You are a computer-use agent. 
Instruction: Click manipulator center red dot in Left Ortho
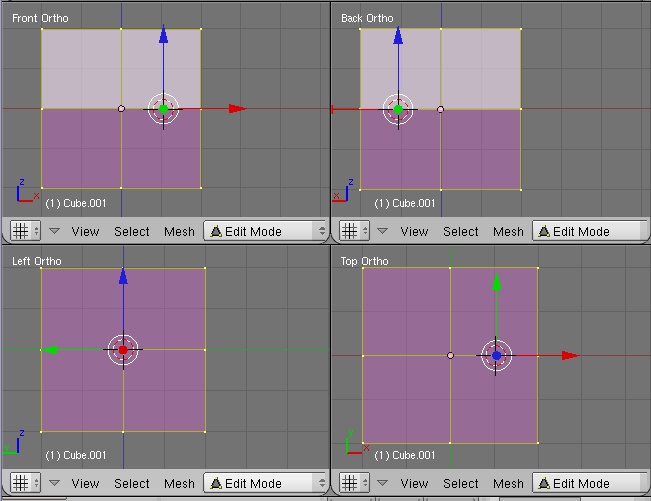click(123, 350)
